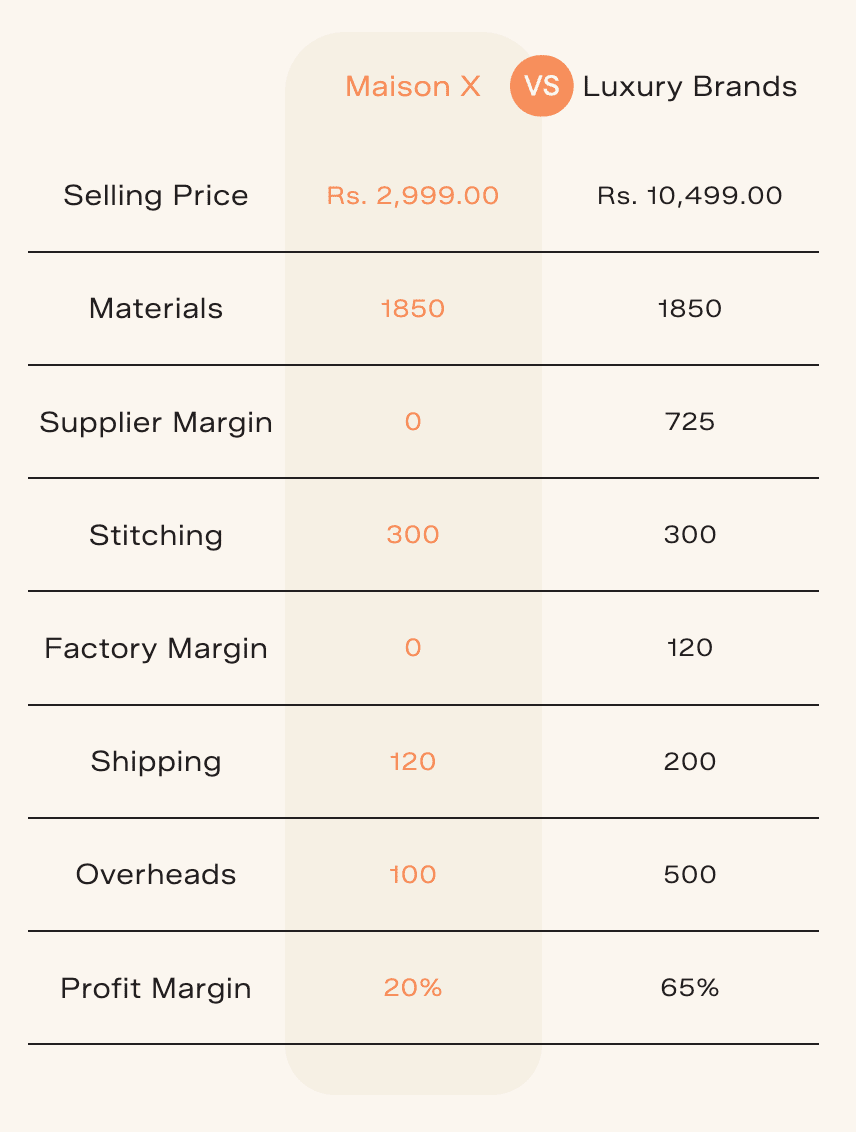The image size is (856, 1132).
Task: Click Luxury Brands profit margin 65%
Action: point(690,988)
